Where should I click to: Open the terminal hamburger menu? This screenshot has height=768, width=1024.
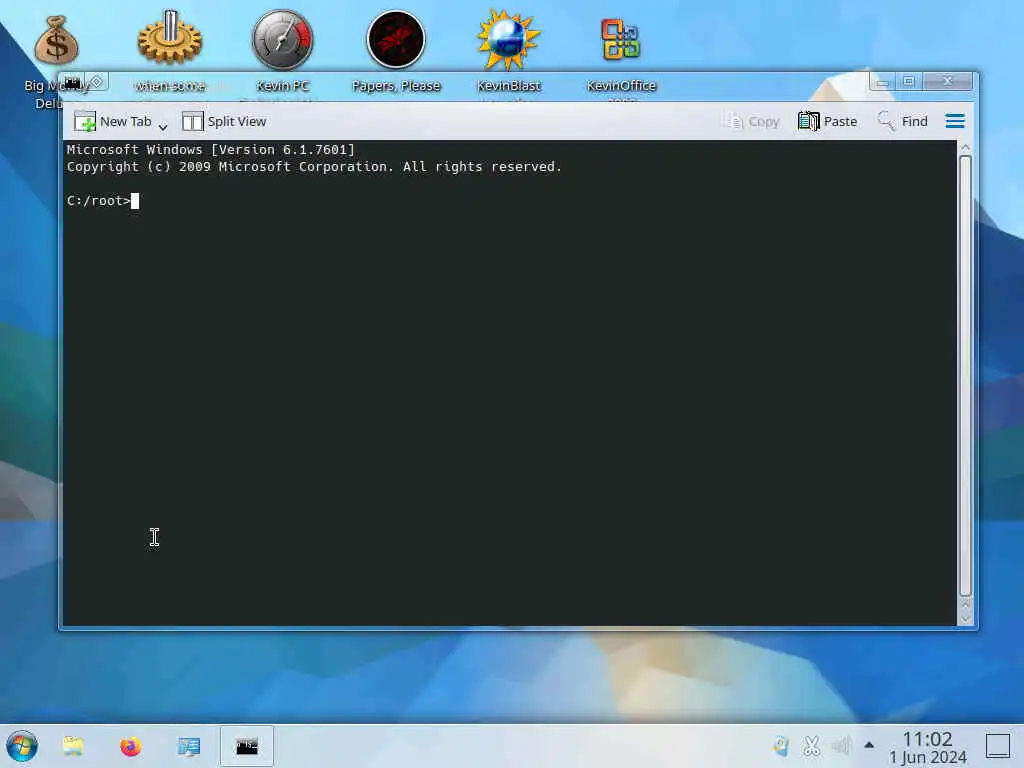955,121
